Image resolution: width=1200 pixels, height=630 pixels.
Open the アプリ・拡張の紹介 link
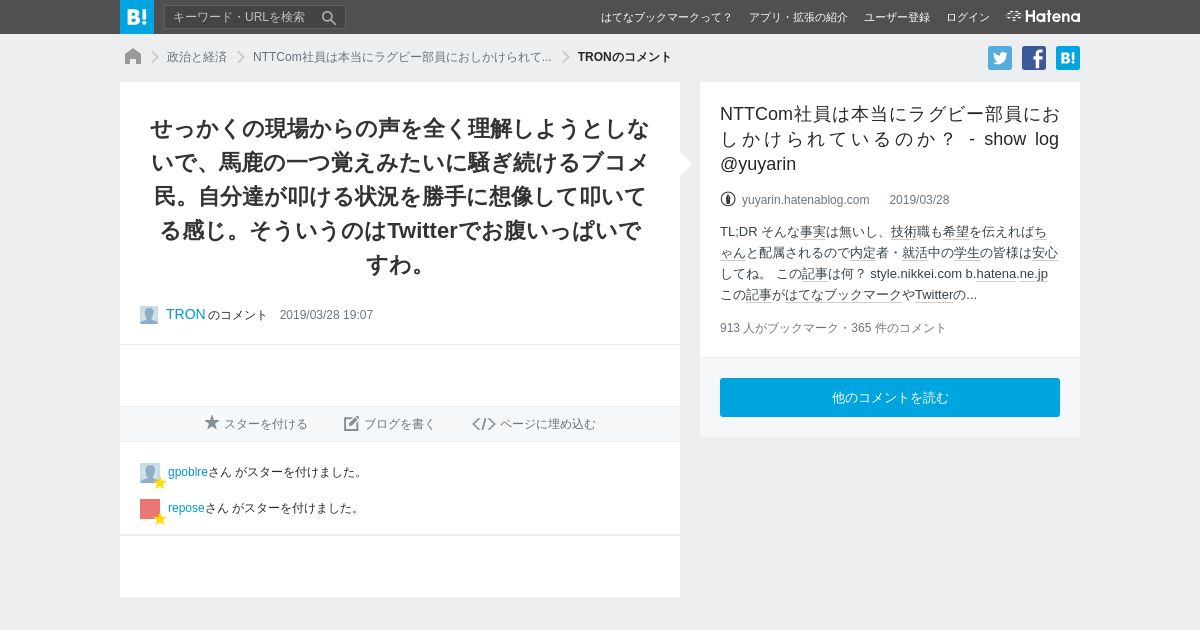[798, 17]
